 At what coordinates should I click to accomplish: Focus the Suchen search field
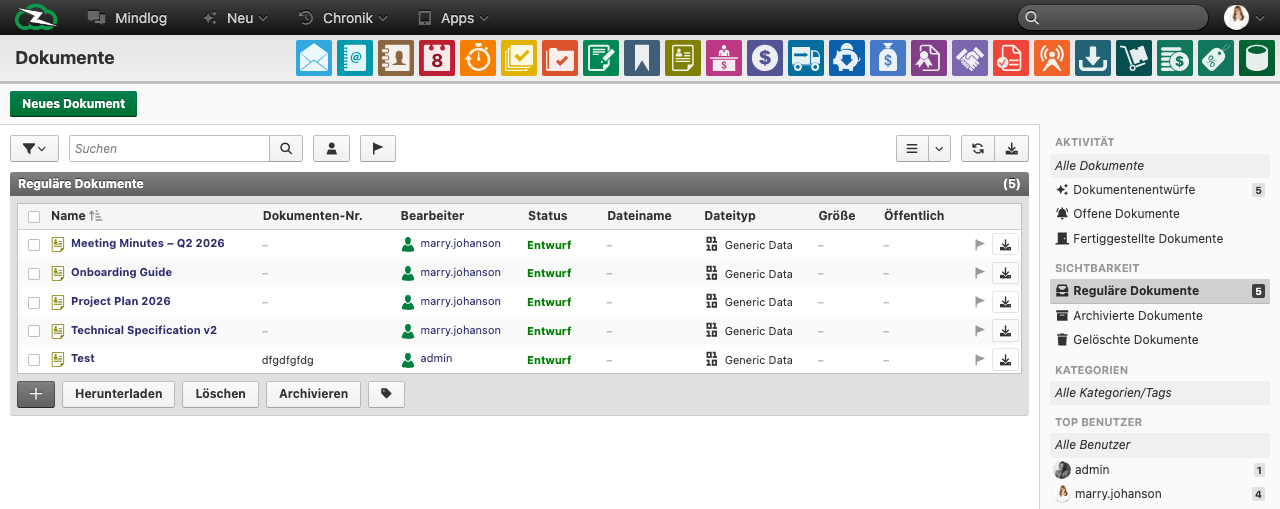click(x=169, y=148)
